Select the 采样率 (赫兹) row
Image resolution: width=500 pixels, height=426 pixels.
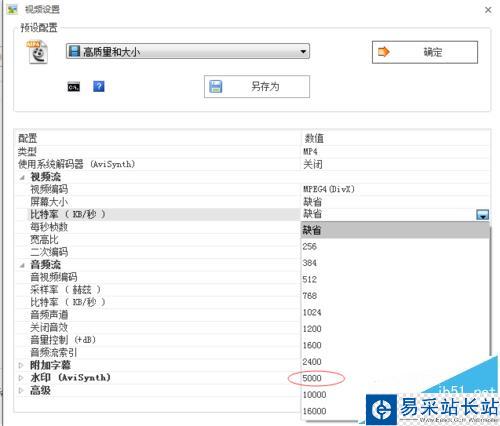point(158,290)
